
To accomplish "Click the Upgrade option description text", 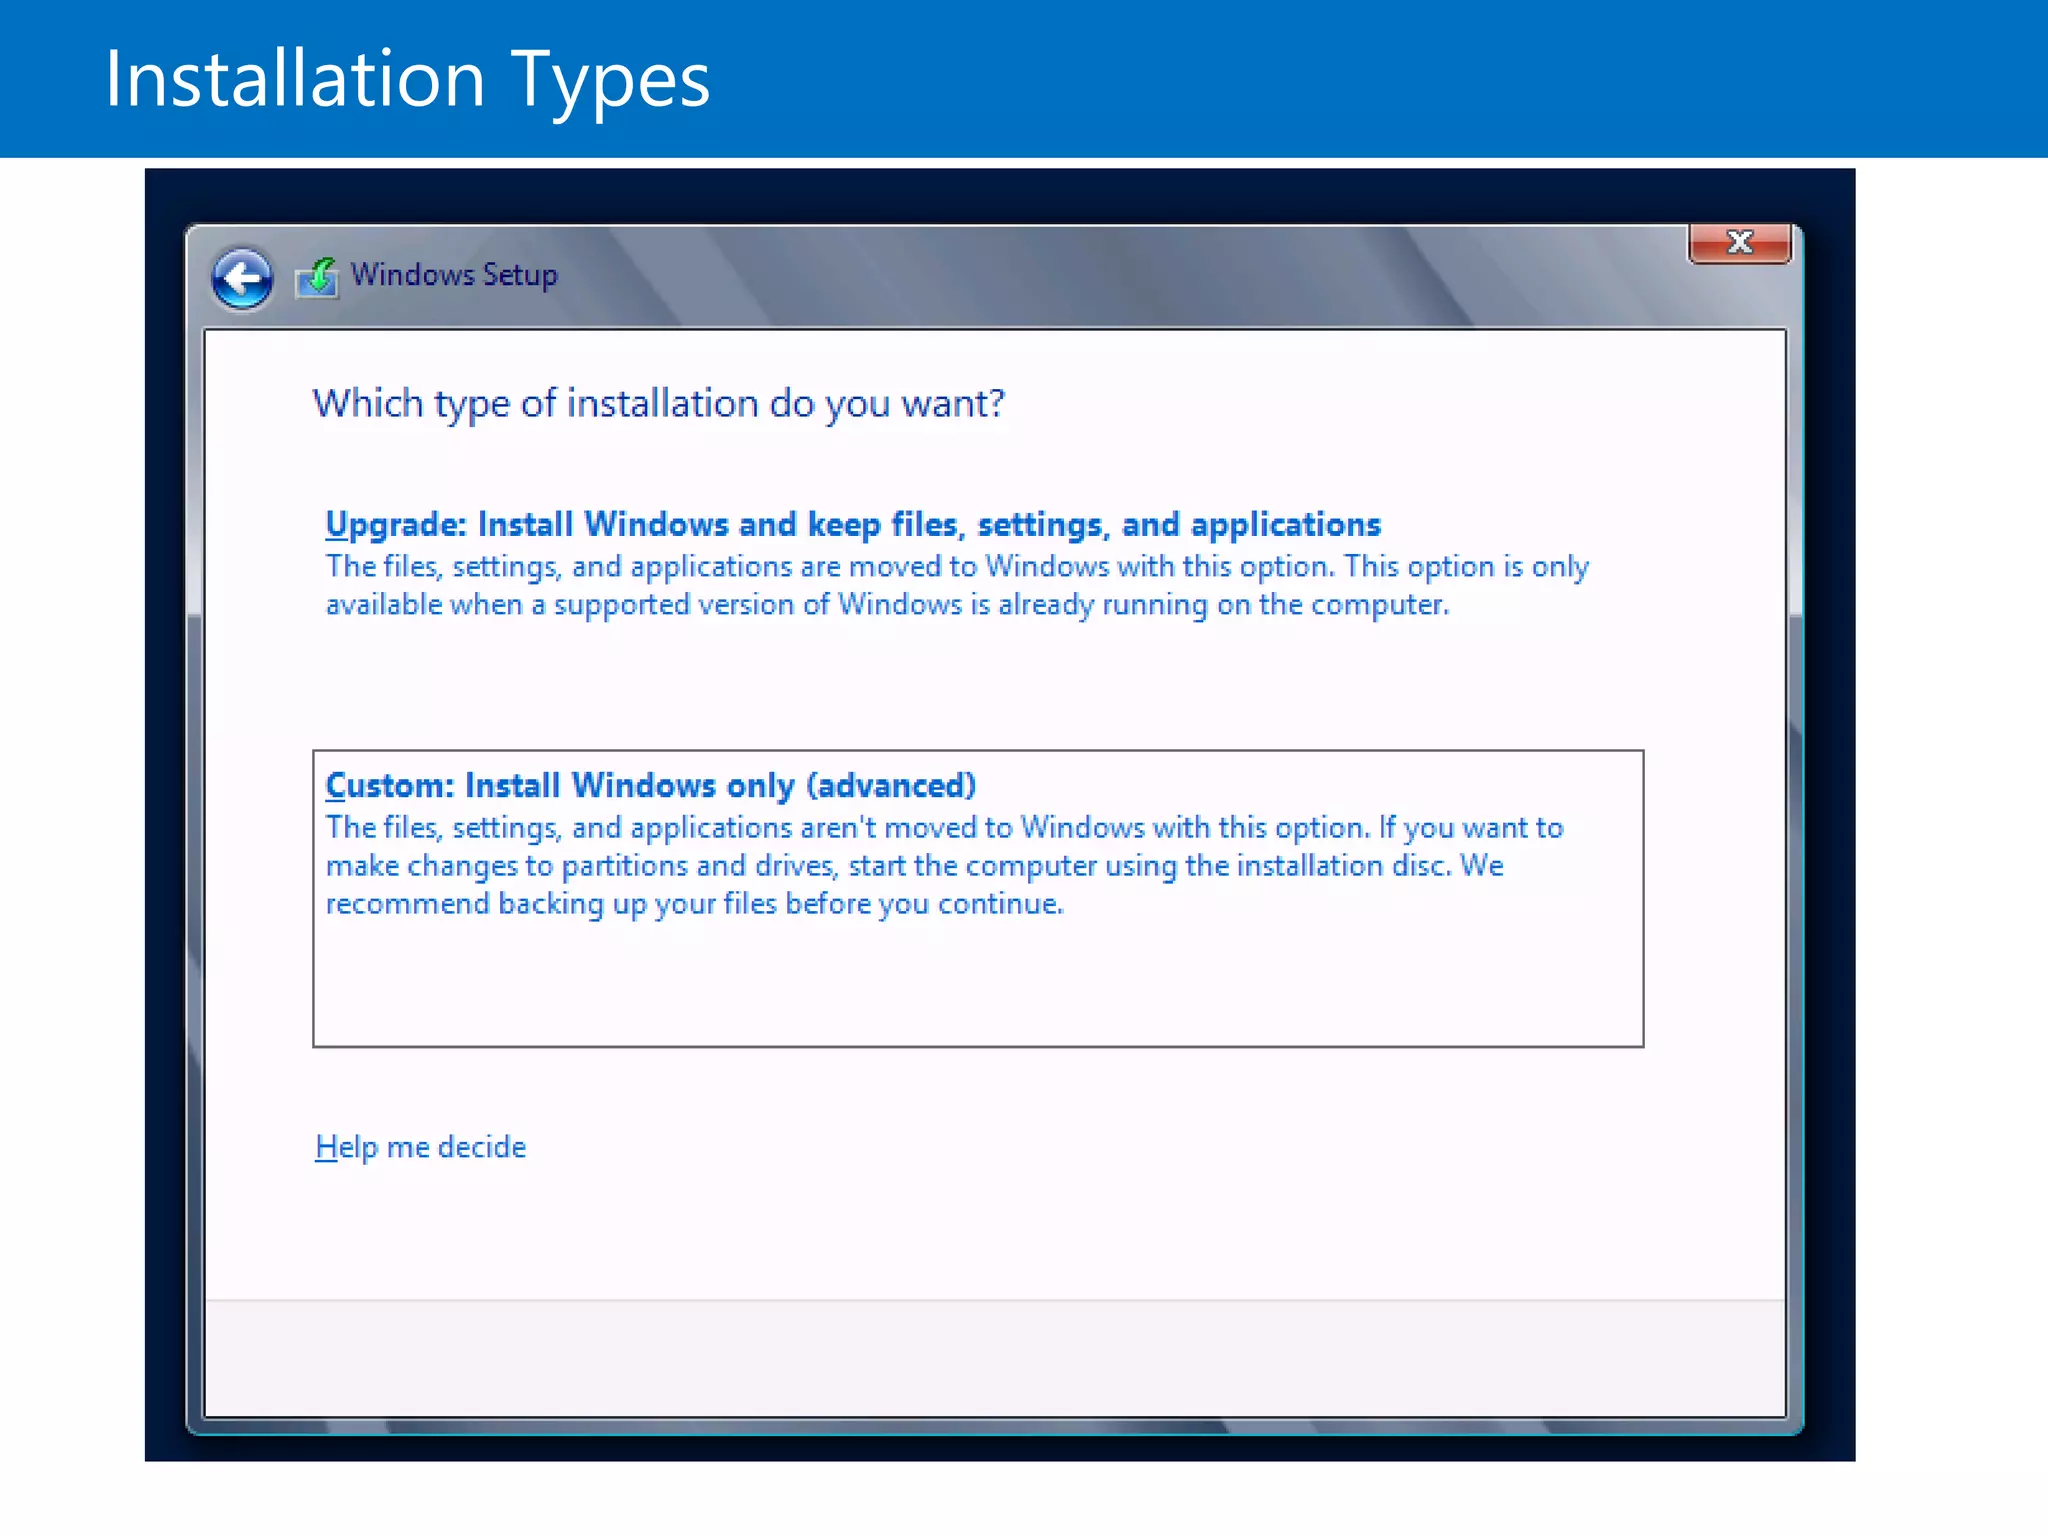I will (x=957, y=586).
